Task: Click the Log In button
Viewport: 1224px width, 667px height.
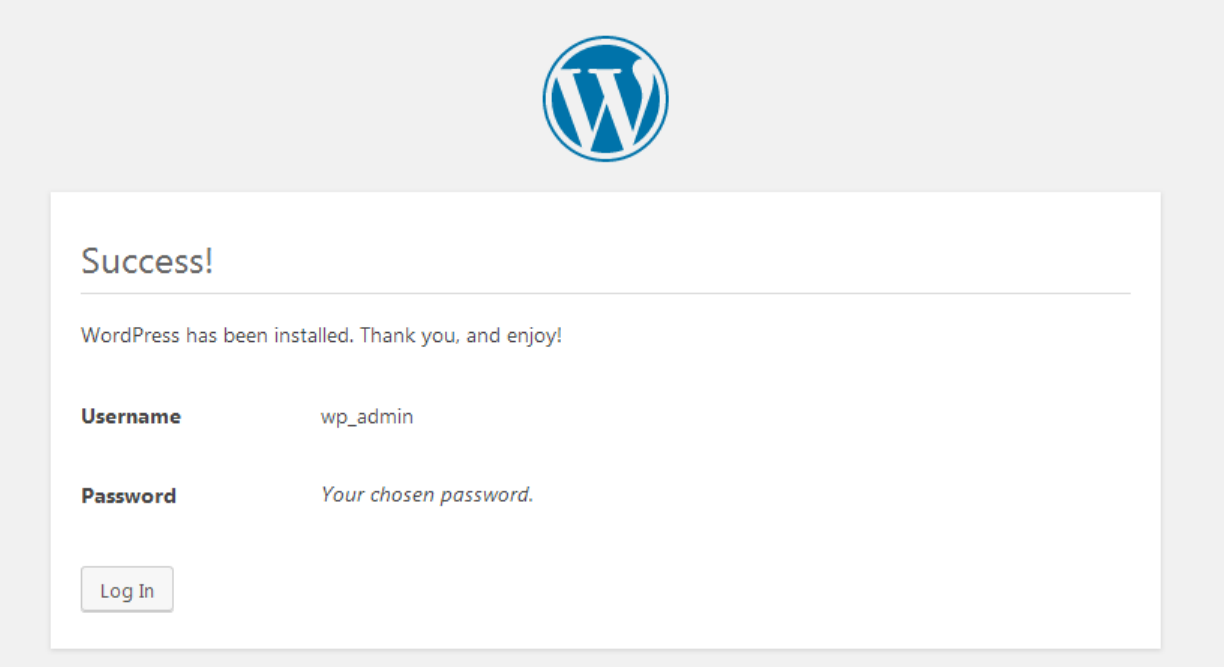Action: point(127,590)
